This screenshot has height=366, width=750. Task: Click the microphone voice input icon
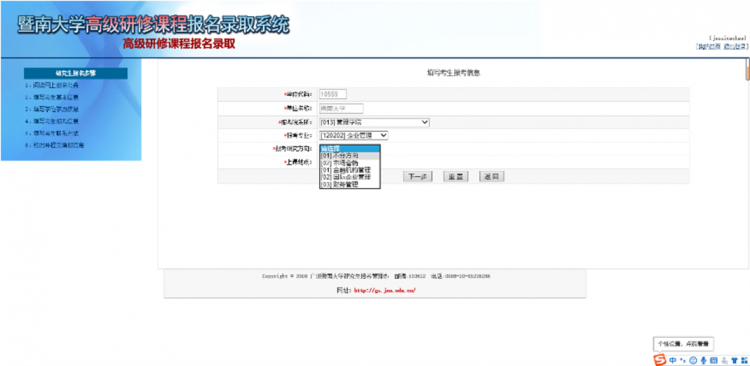[703, 360]
